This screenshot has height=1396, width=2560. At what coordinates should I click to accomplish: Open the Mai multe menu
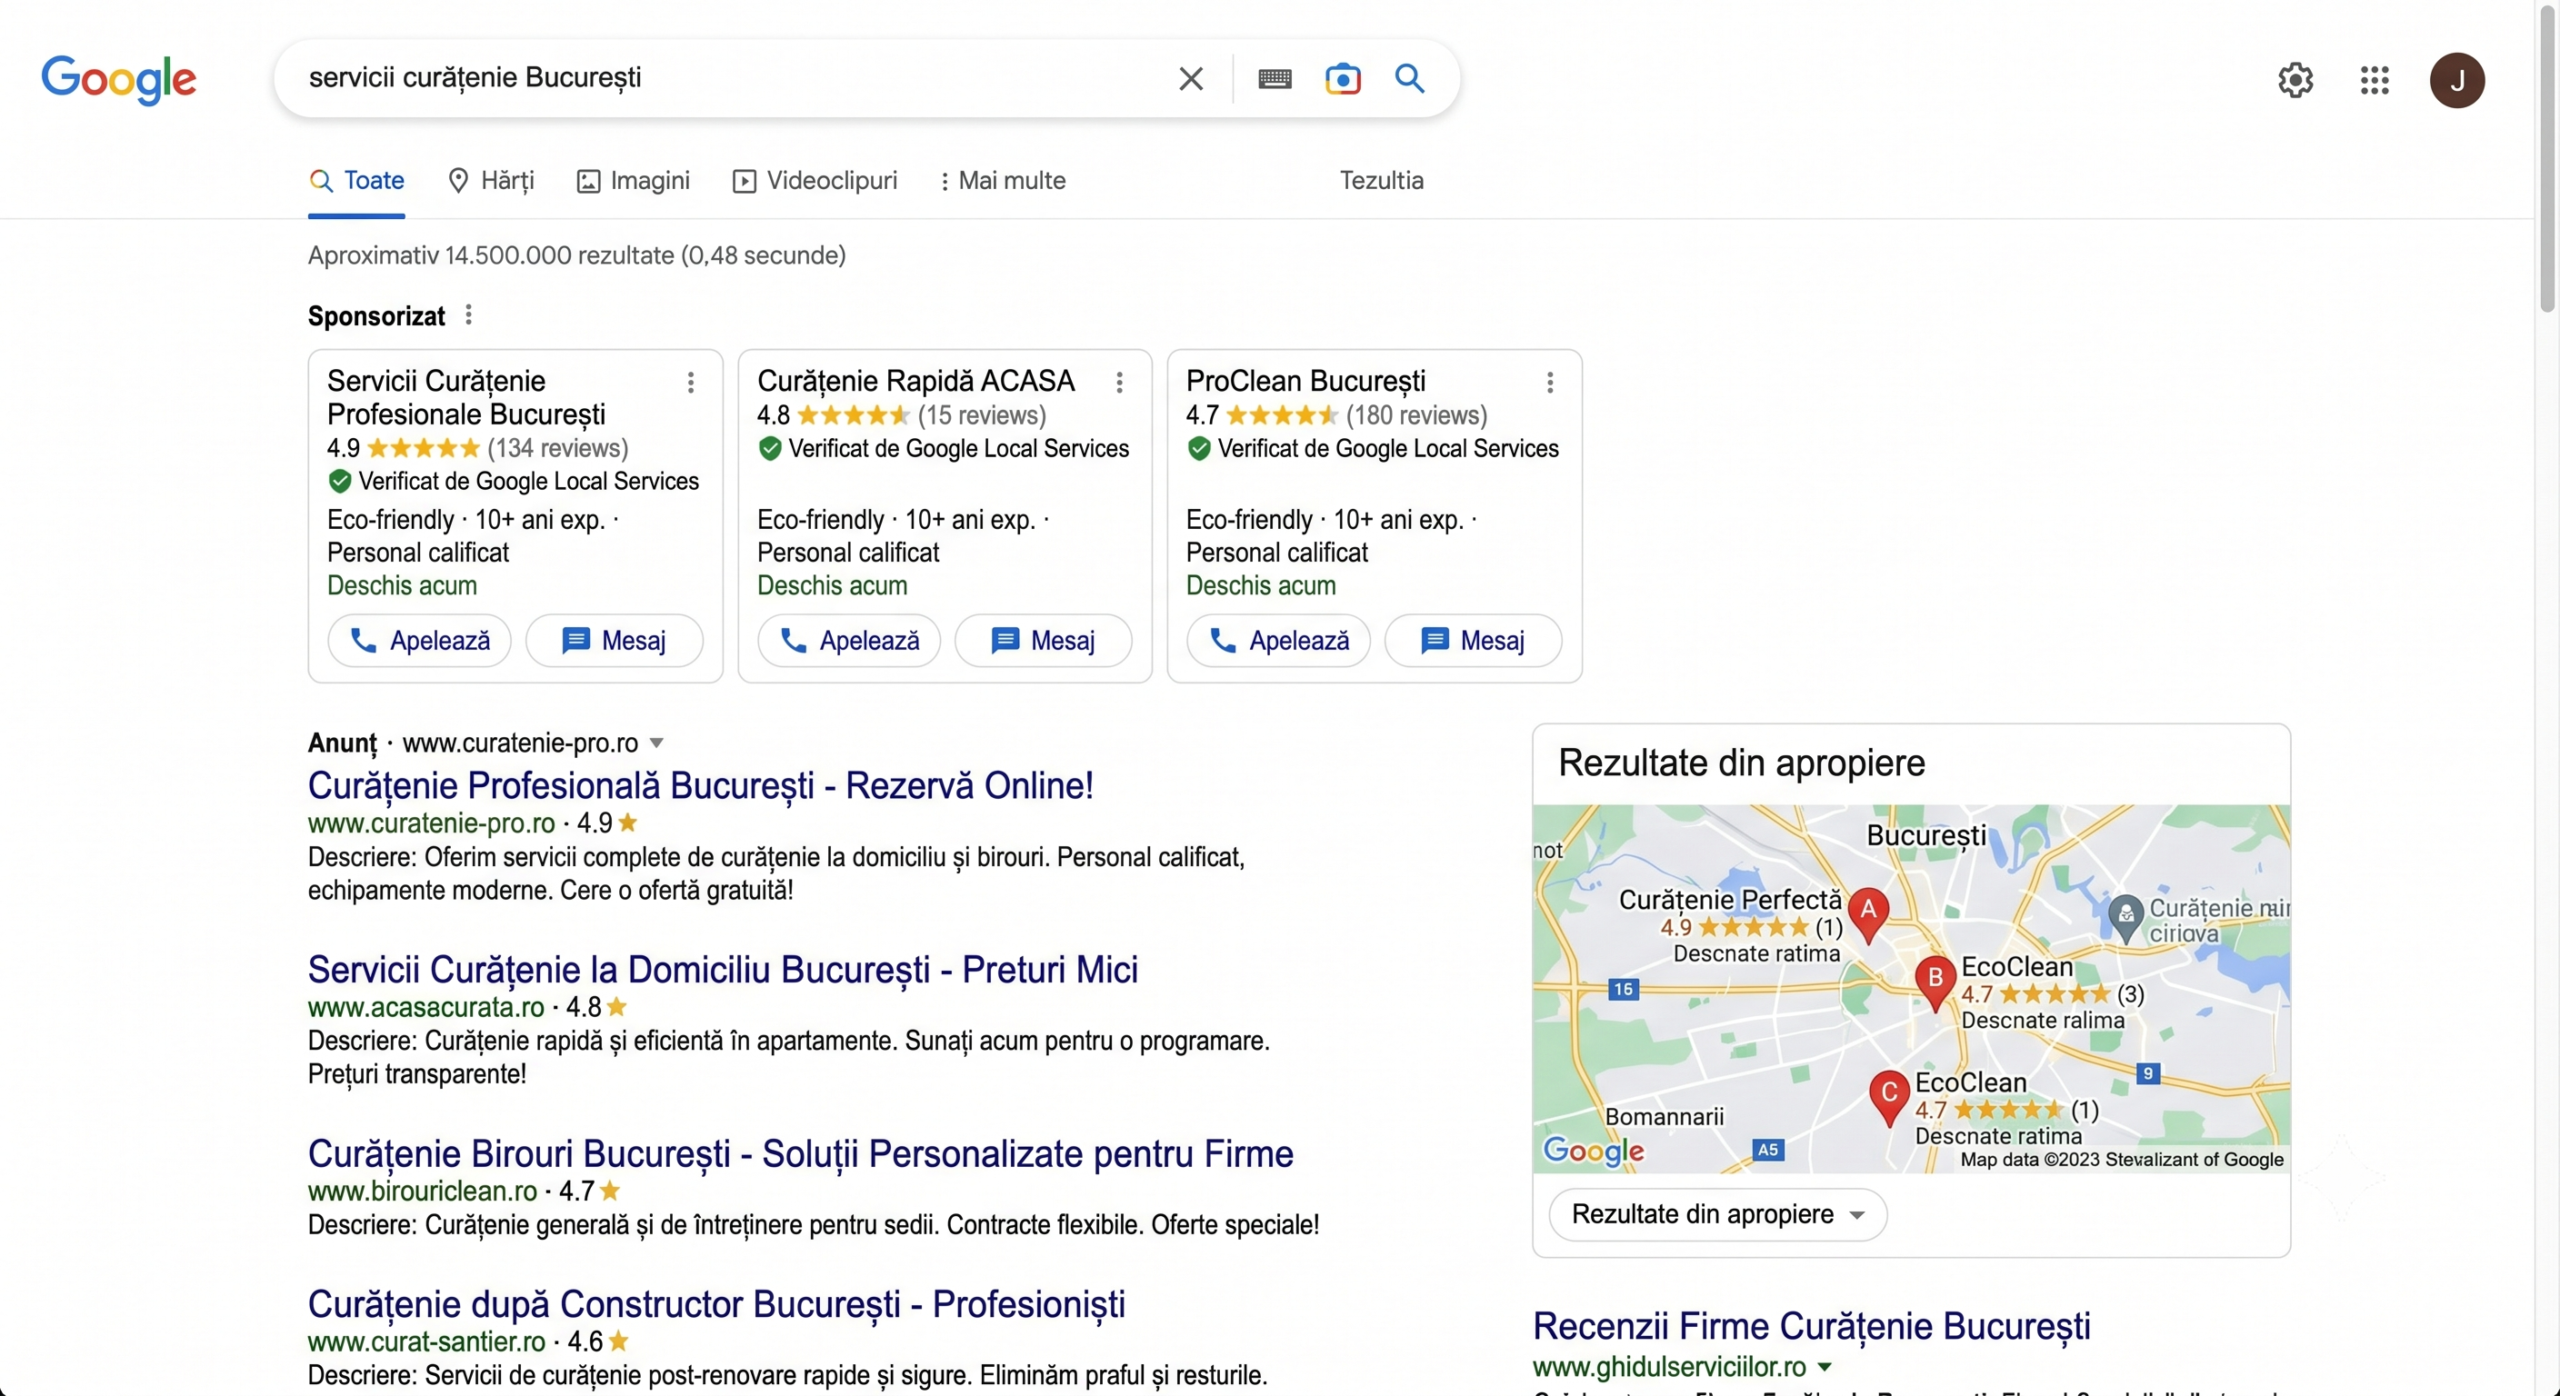pos(1002,181)
